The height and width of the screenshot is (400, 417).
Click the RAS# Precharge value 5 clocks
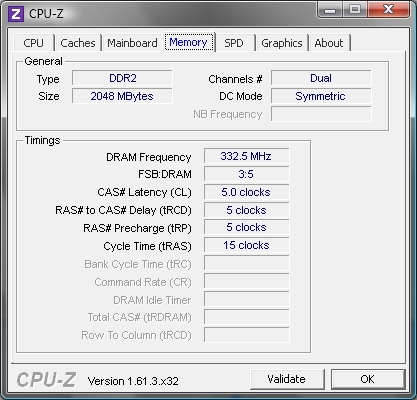coord(246,228)
